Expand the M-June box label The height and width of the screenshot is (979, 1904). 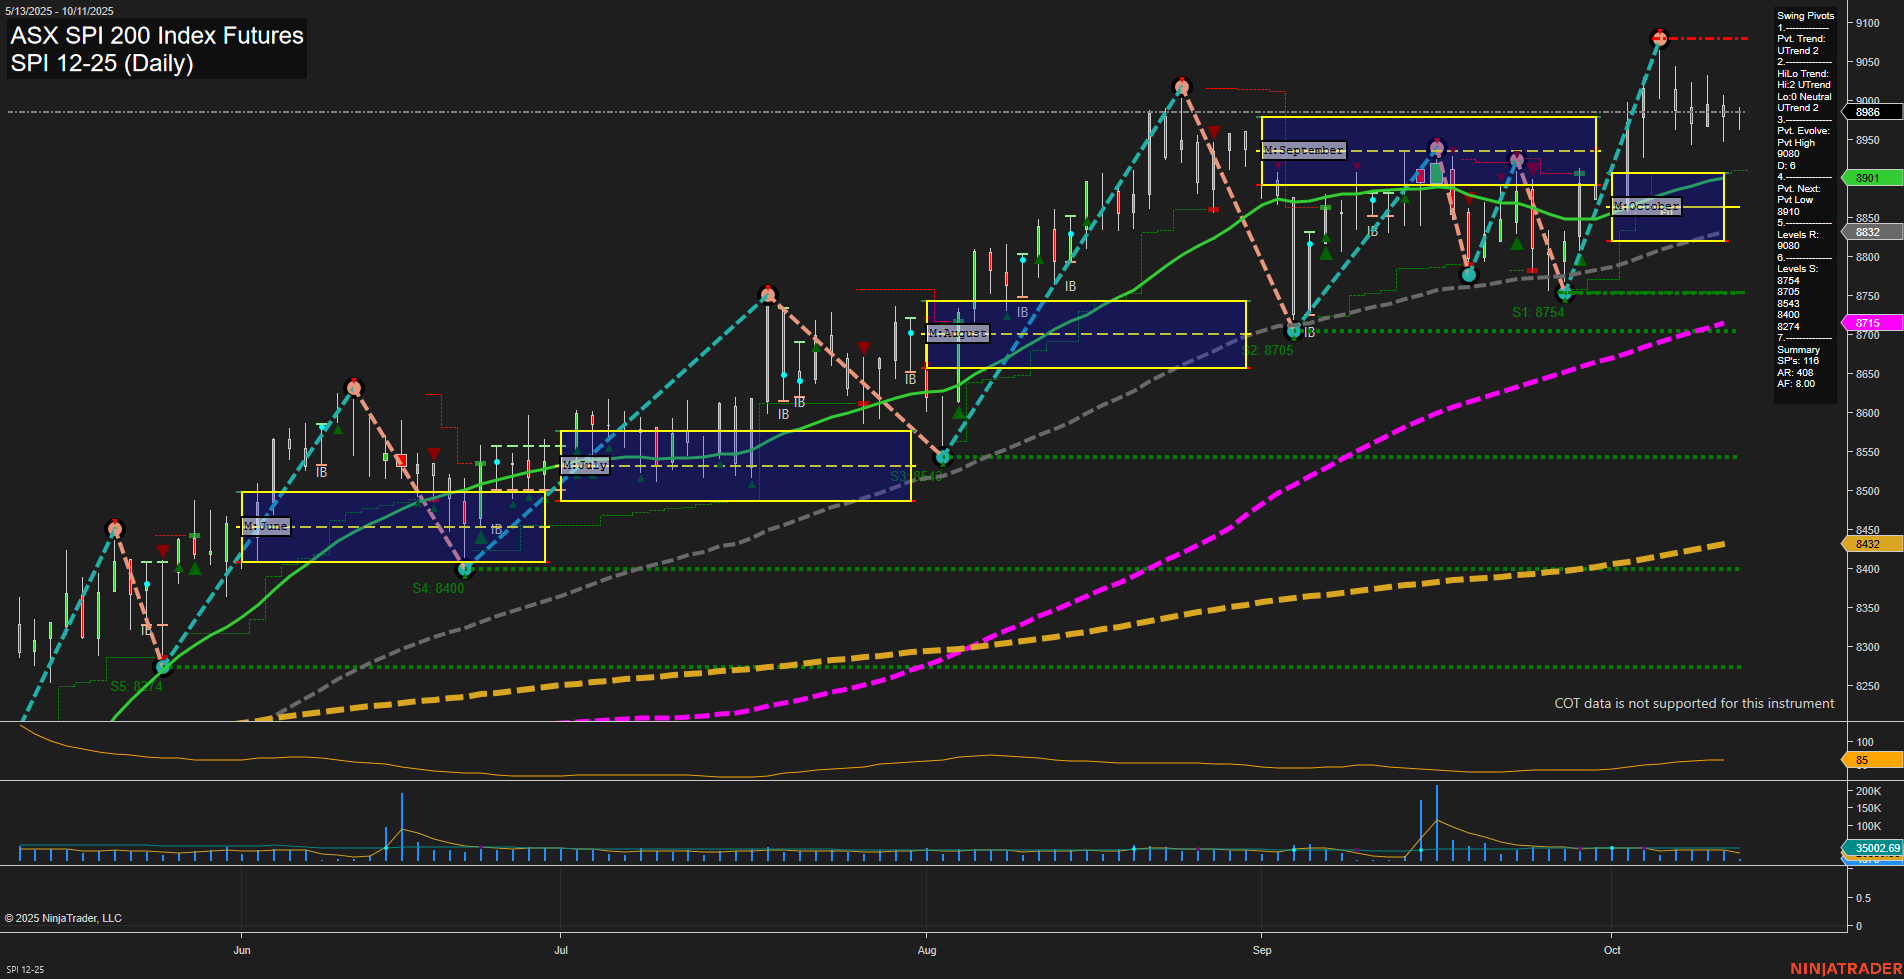266,525
